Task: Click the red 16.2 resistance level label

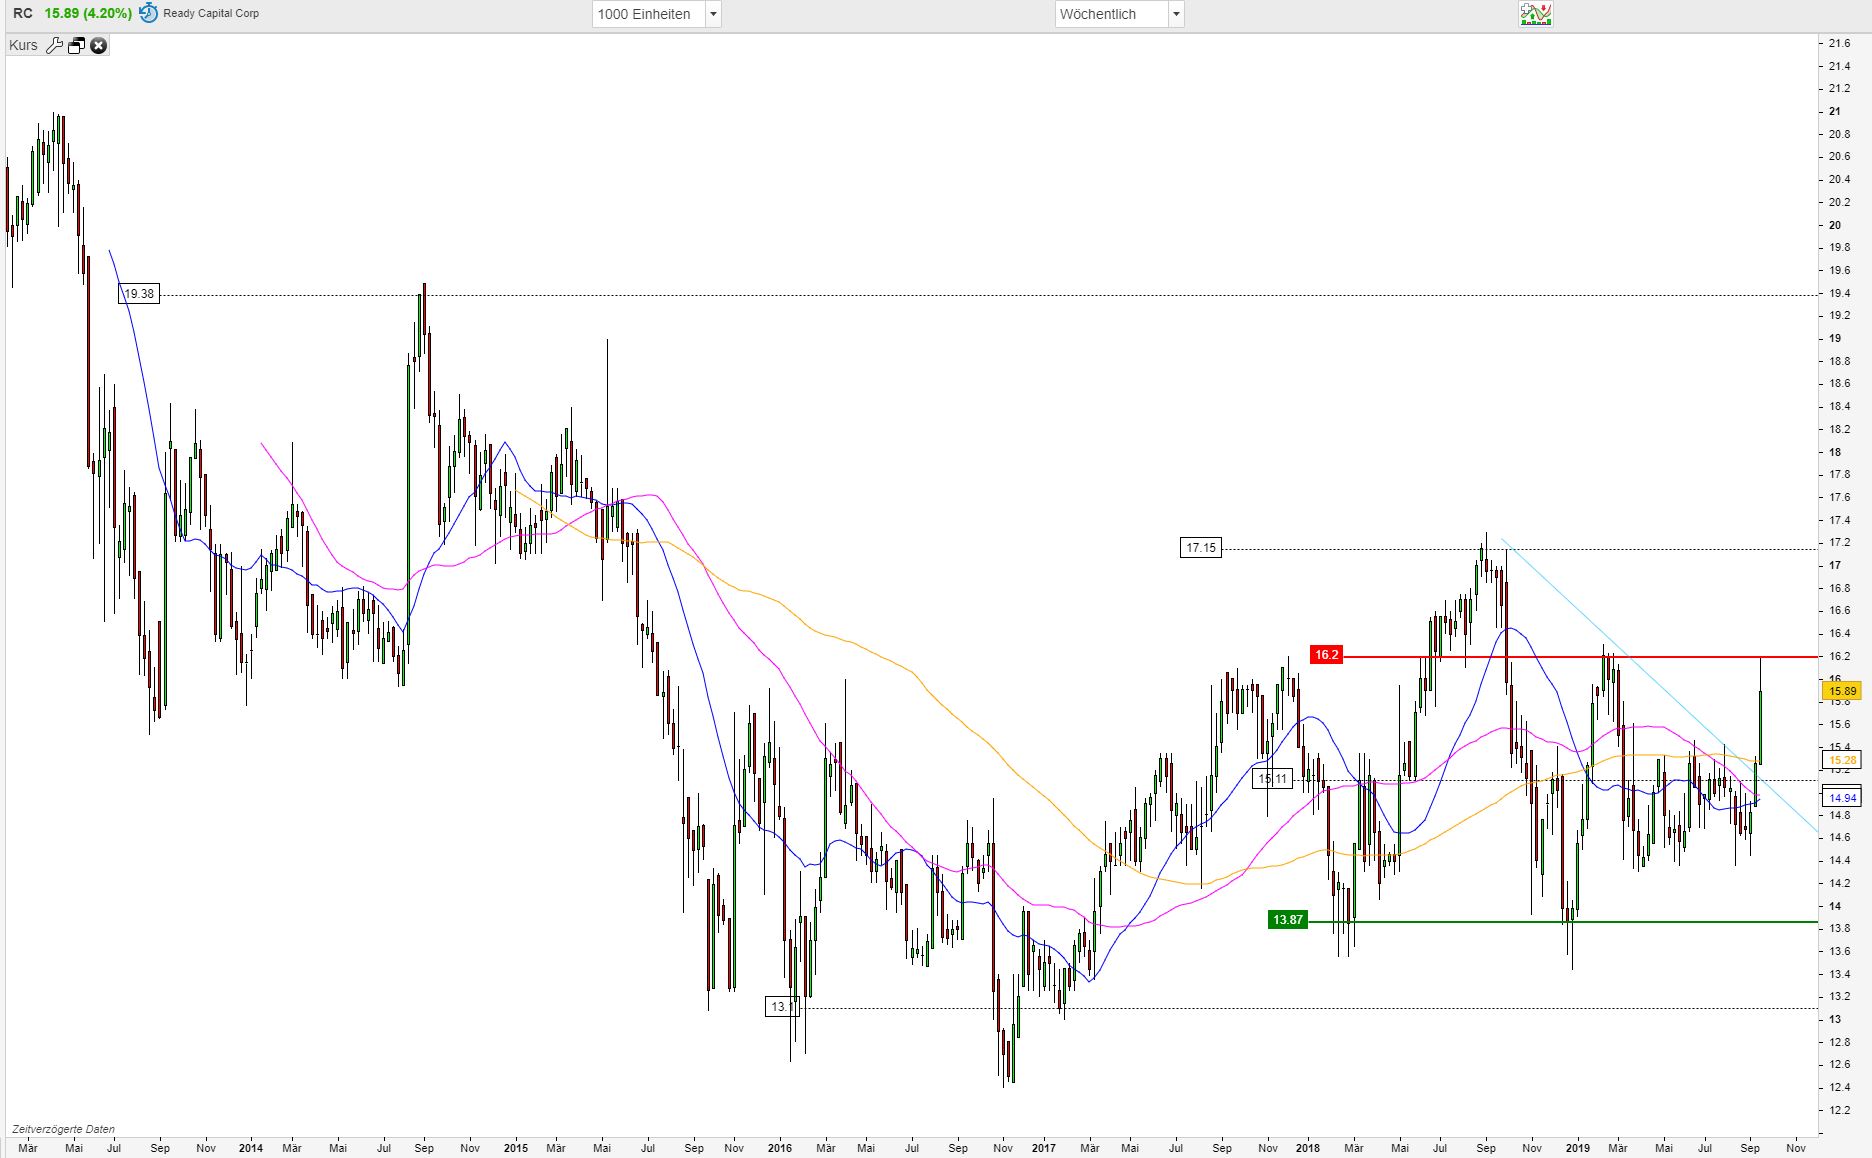Action: coord(1326,654)
